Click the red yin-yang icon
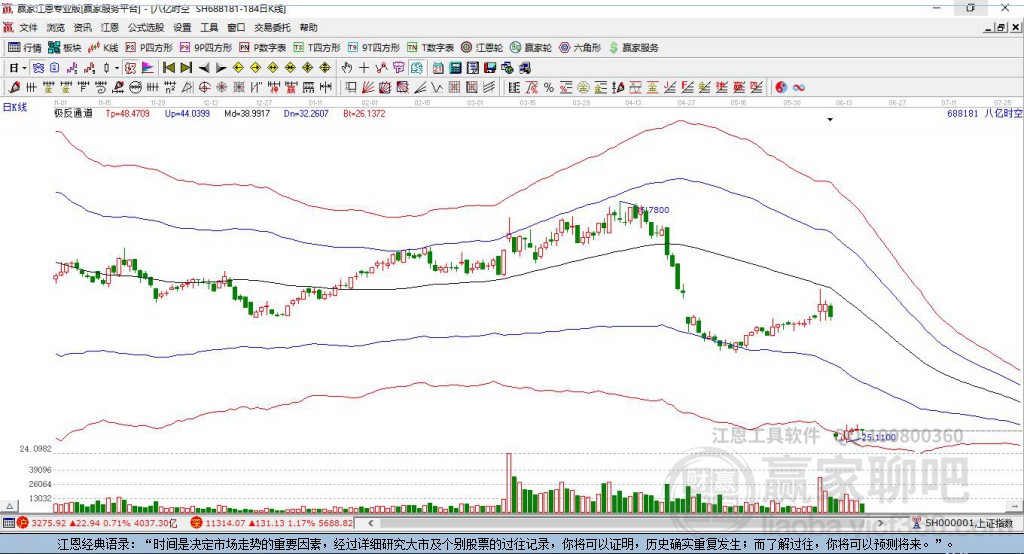The width and height of the screenshot is (1024, 554). click(x=781, y=88)
